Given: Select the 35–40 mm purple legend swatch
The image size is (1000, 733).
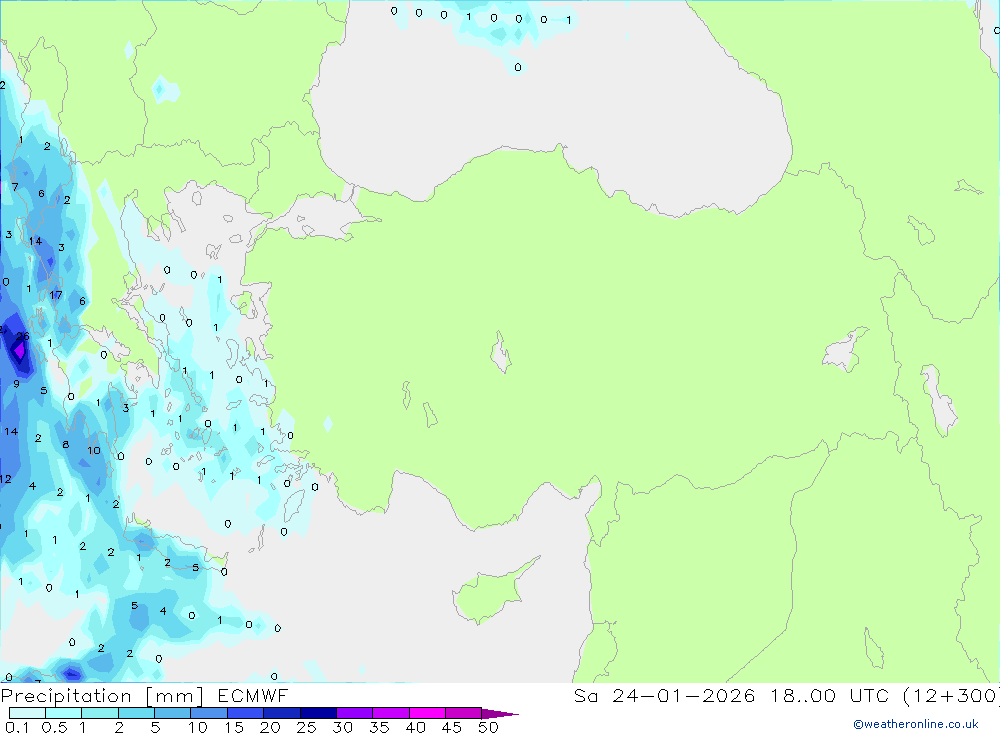Looking at the screenshot, I should pyautogui.click(x=391, y=713).
